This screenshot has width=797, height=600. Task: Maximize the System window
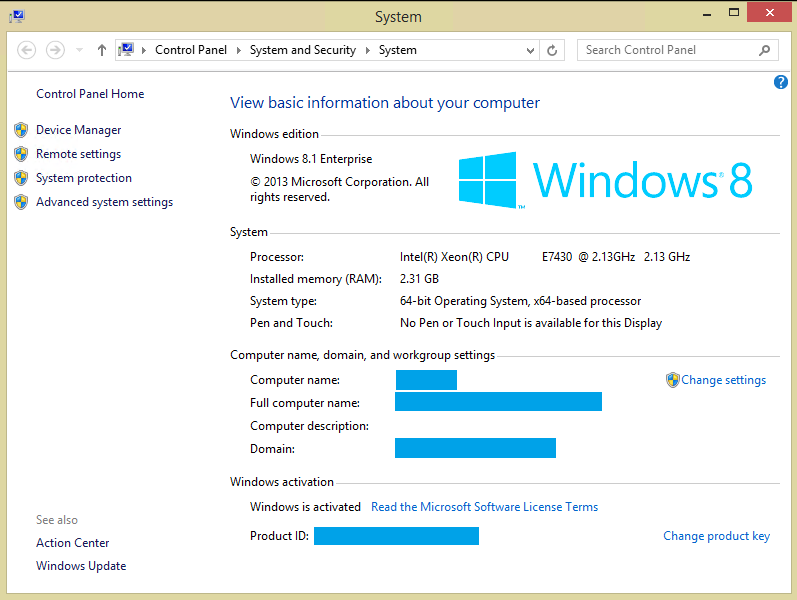click(x=733, y=13)
